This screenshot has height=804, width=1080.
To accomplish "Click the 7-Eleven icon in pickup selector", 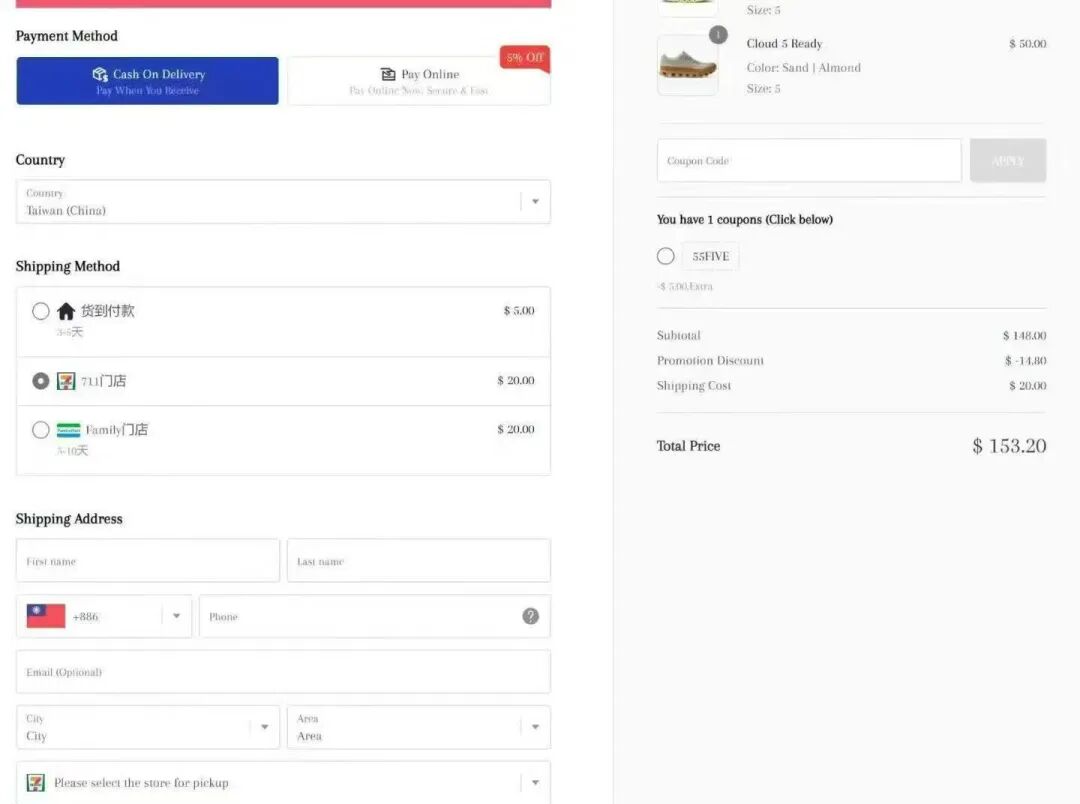I will [x=36, y=783].
